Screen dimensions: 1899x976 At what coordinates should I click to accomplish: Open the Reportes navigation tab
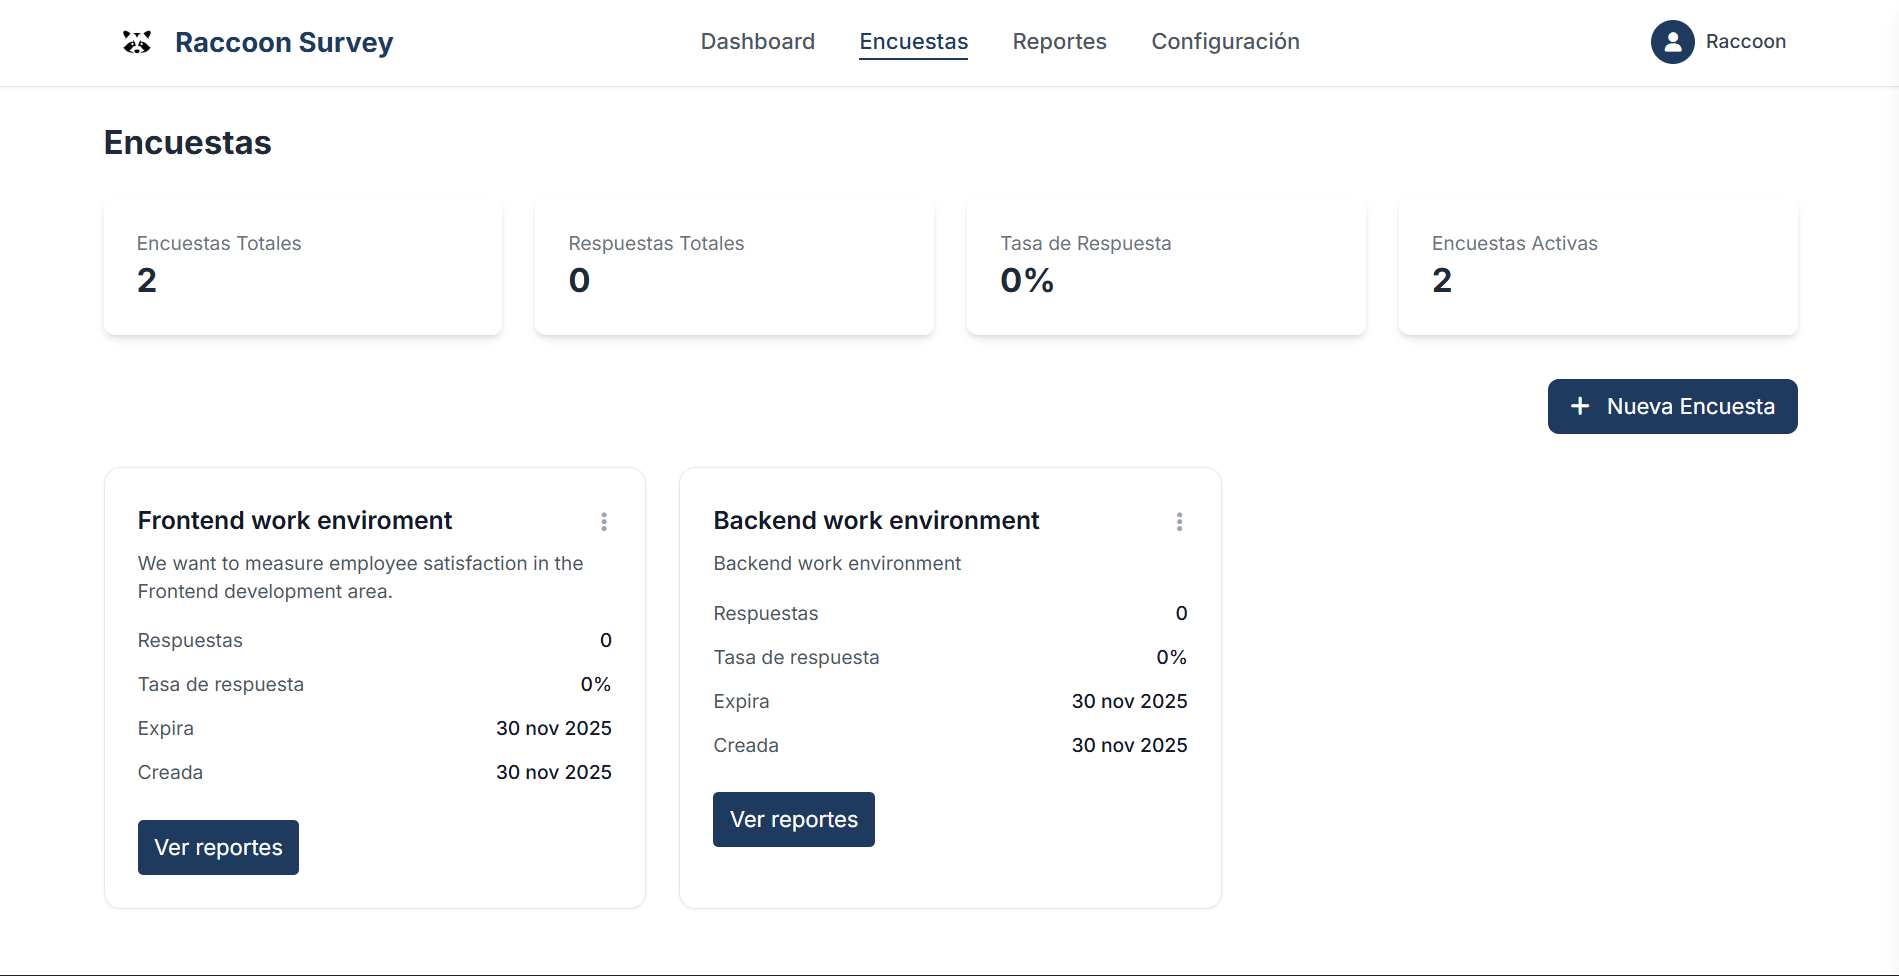point(1059,42)
